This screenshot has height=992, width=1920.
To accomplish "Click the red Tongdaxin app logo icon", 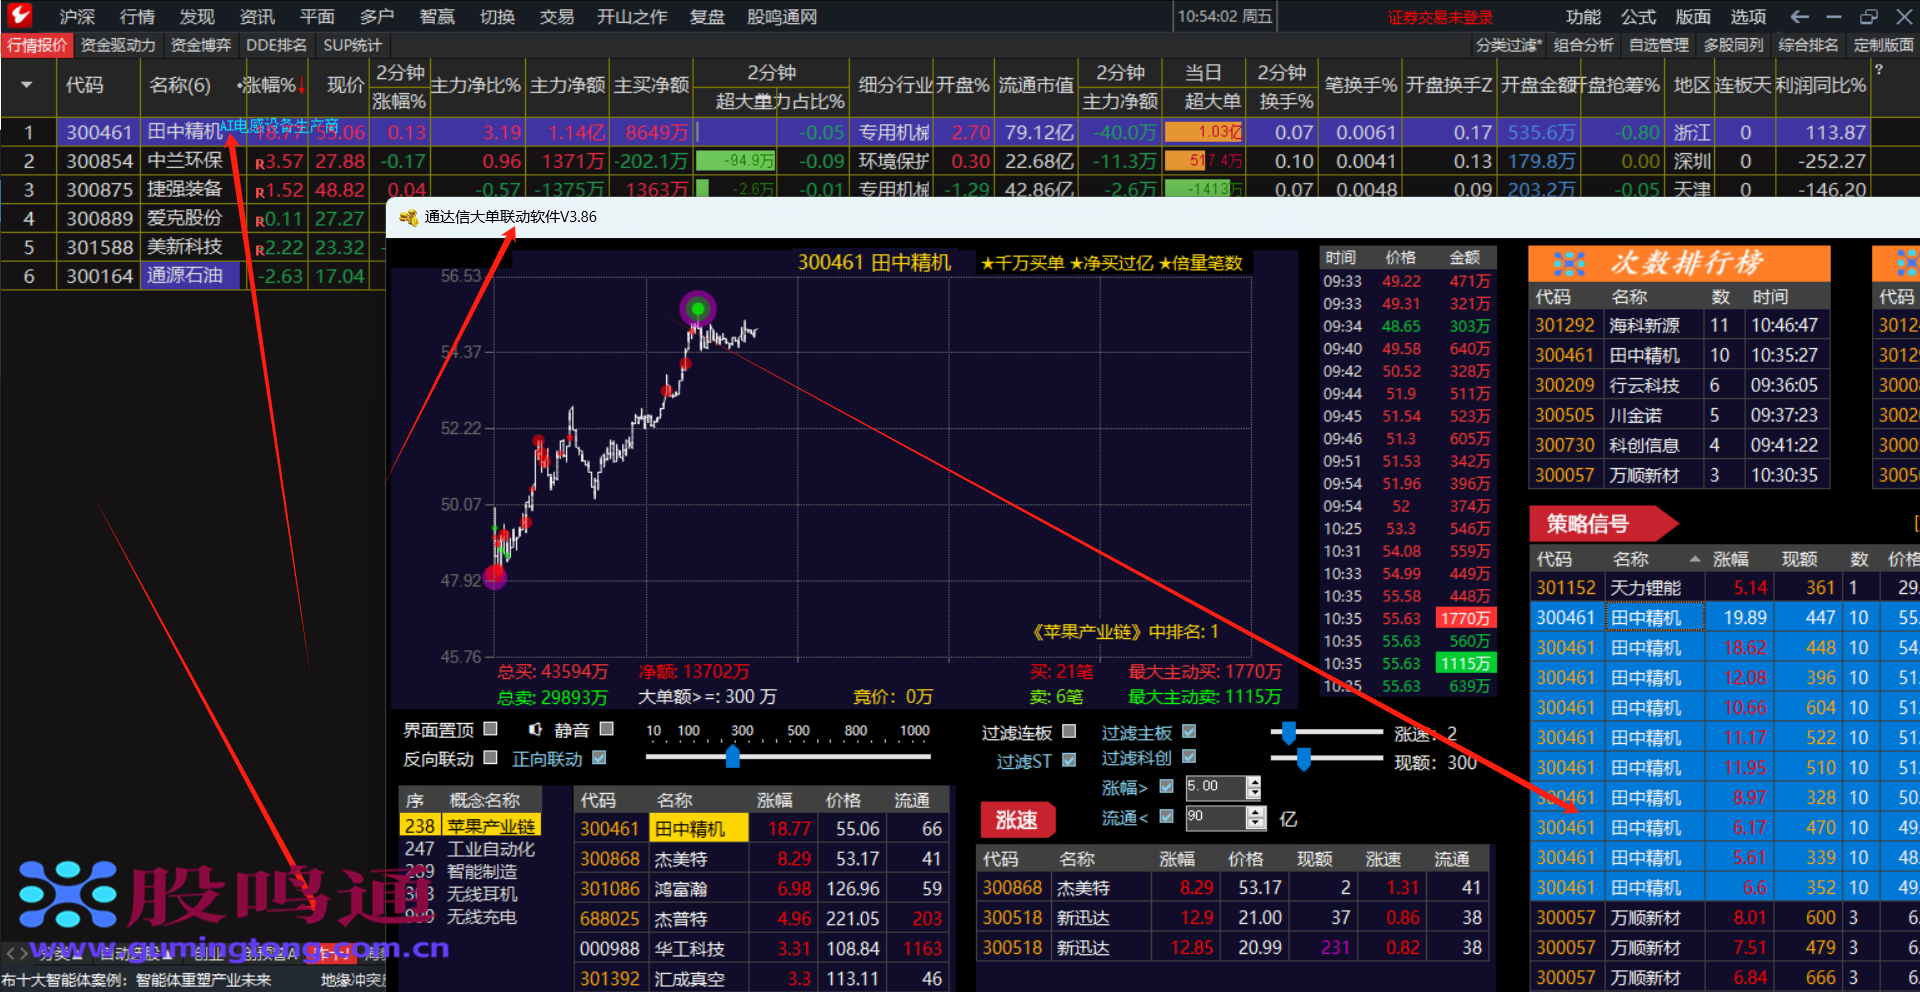I will [20, 15].
